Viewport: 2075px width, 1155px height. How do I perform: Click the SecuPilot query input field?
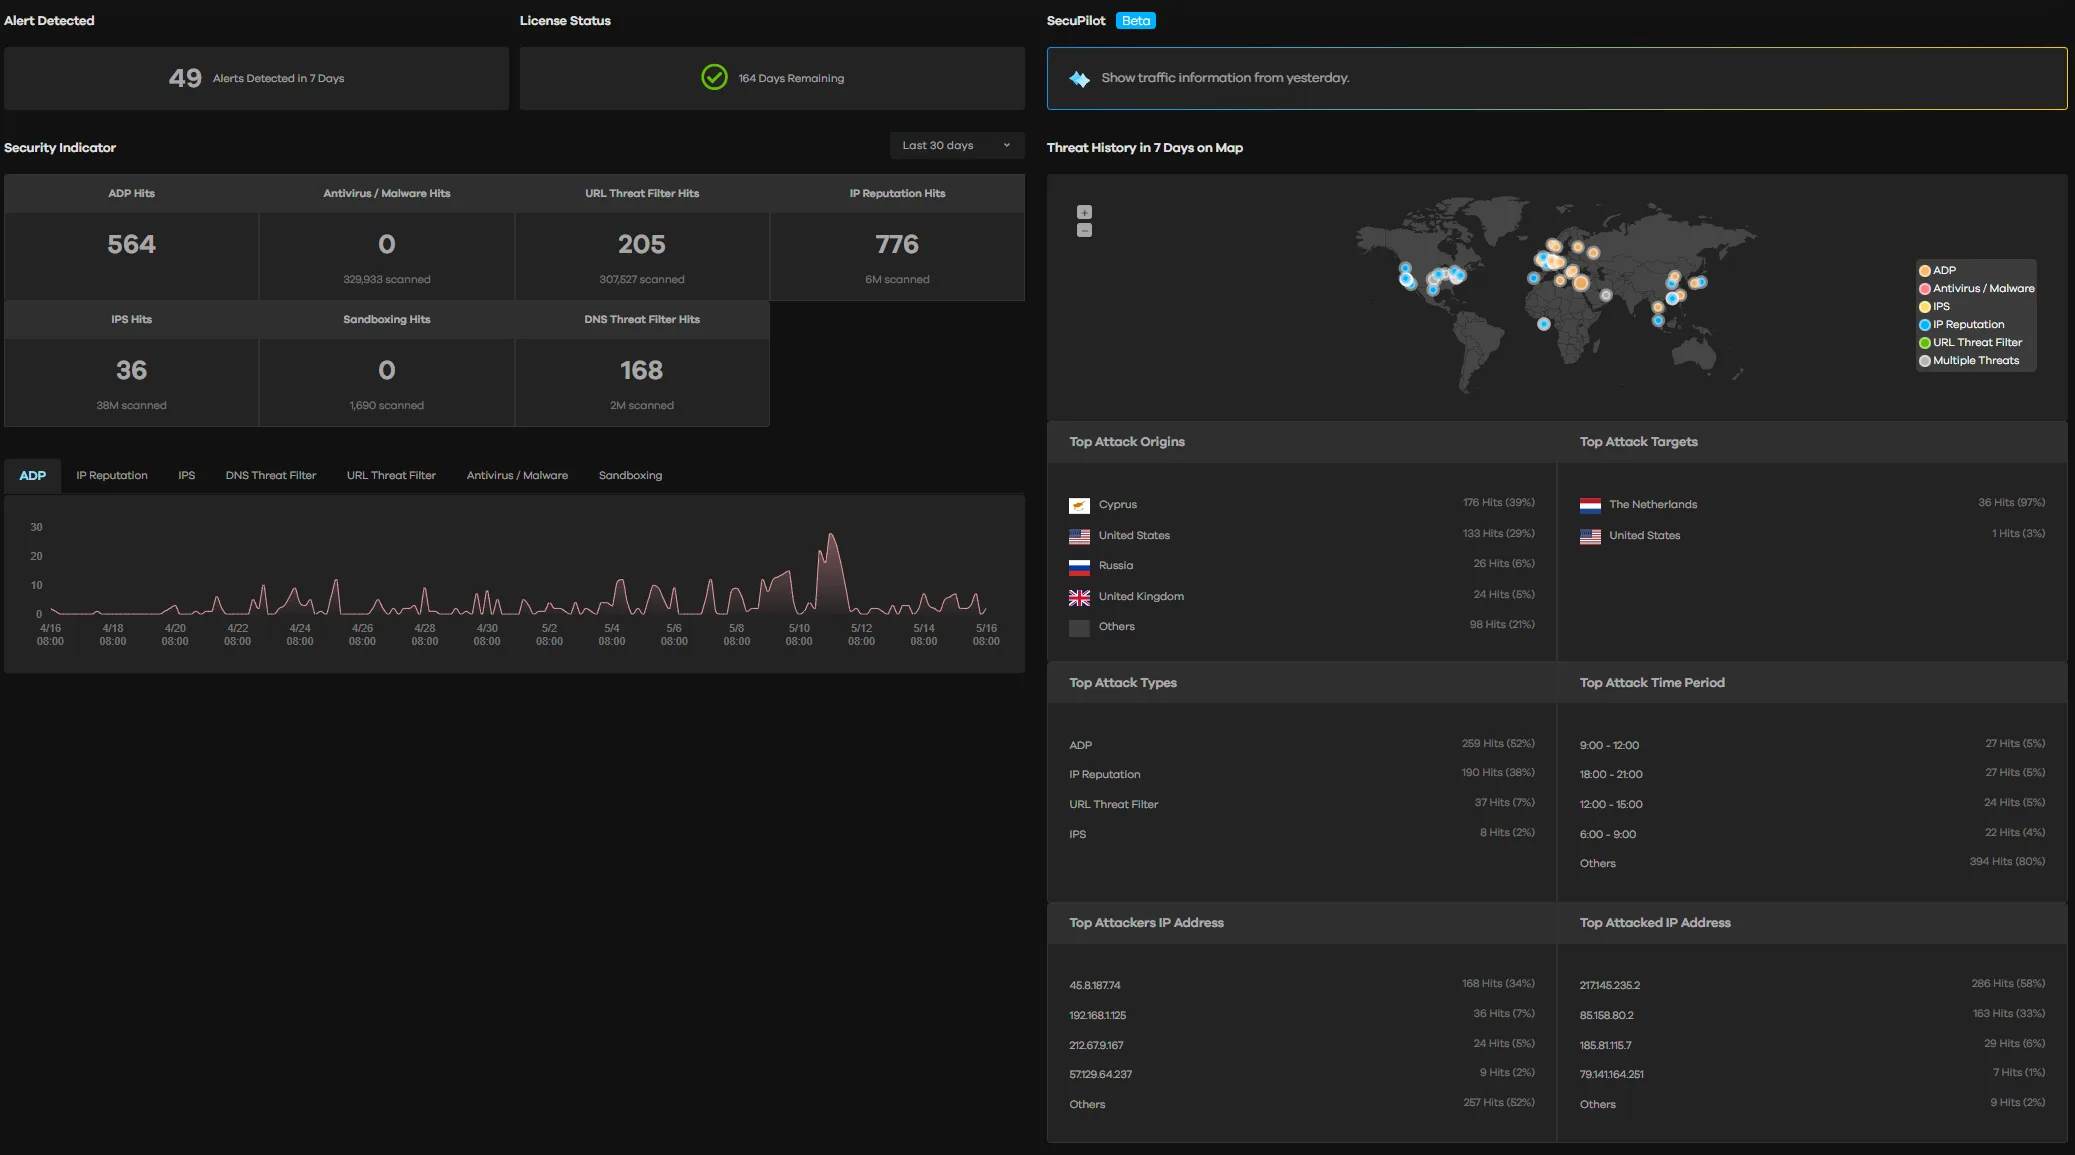(x=1556, y=78)
